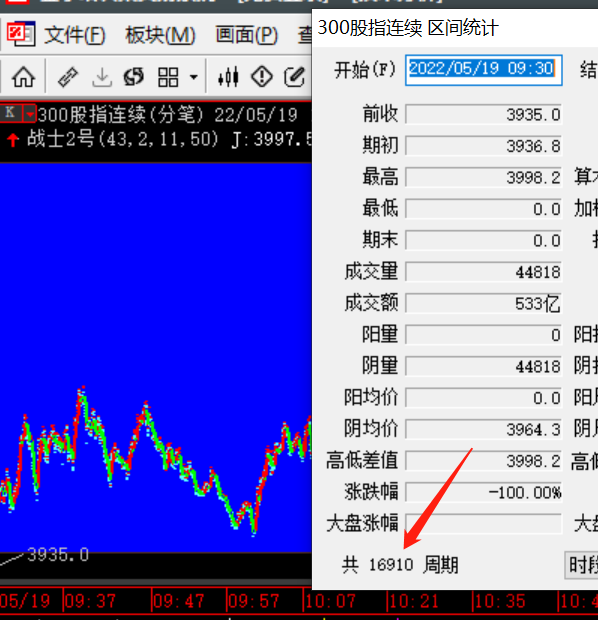This screenshot has width=598, height=620.
Task: Click the refresh swirl icon
Action: click(x=134, y=77)
